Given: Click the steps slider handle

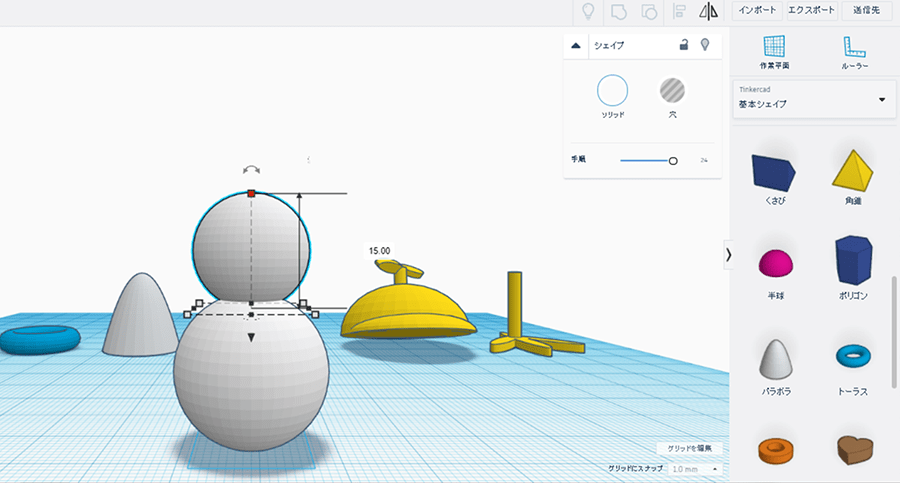Looking at the screenshot, I should 673,160.
